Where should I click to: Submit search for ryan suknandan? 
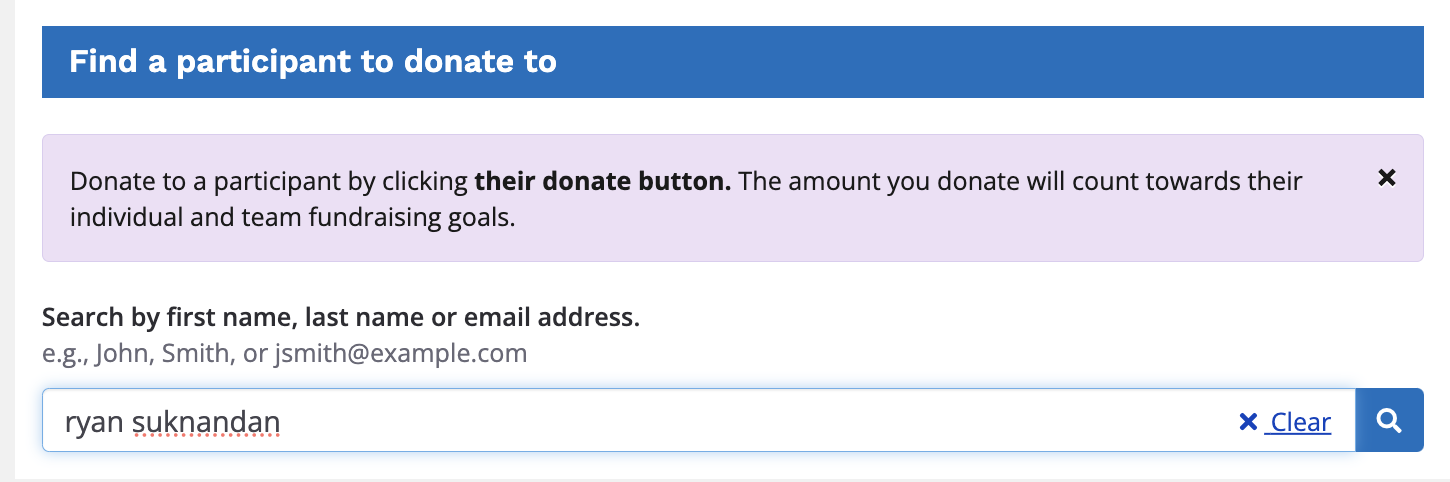(1389, 420)
